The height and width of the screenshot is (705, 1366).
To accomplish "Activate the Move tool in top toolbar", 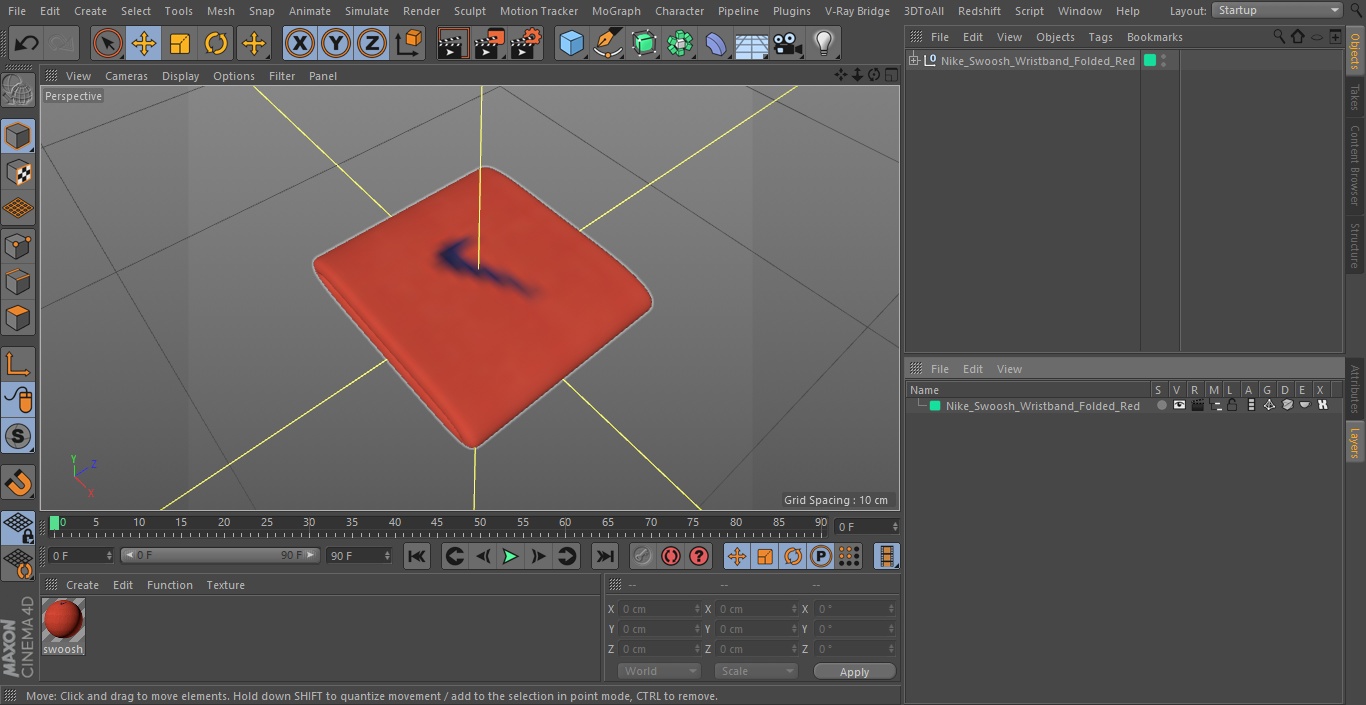I will tap(144, 44).
